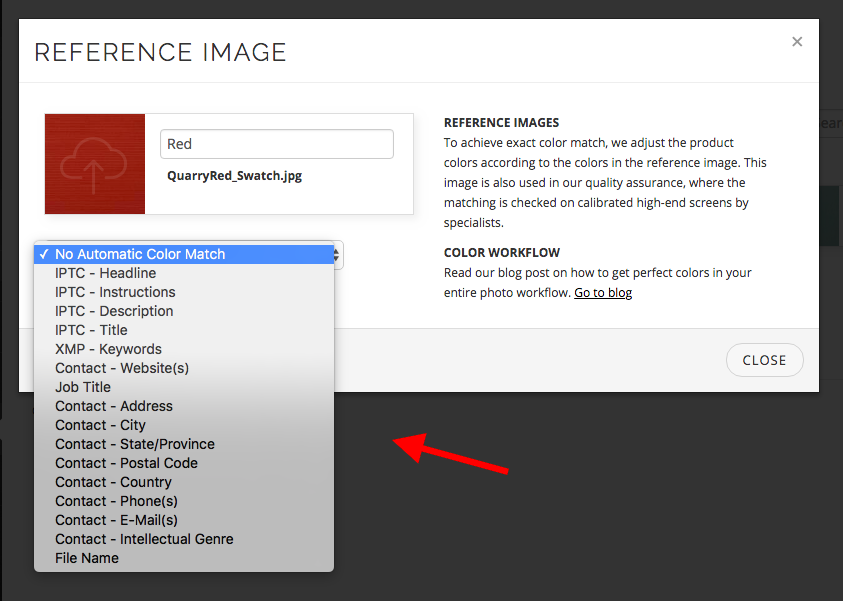Image resolution: width=843 pixels, height=601 pixels.
Task: Choose Contact - Postal Code entry
Action: coord(126,463)
